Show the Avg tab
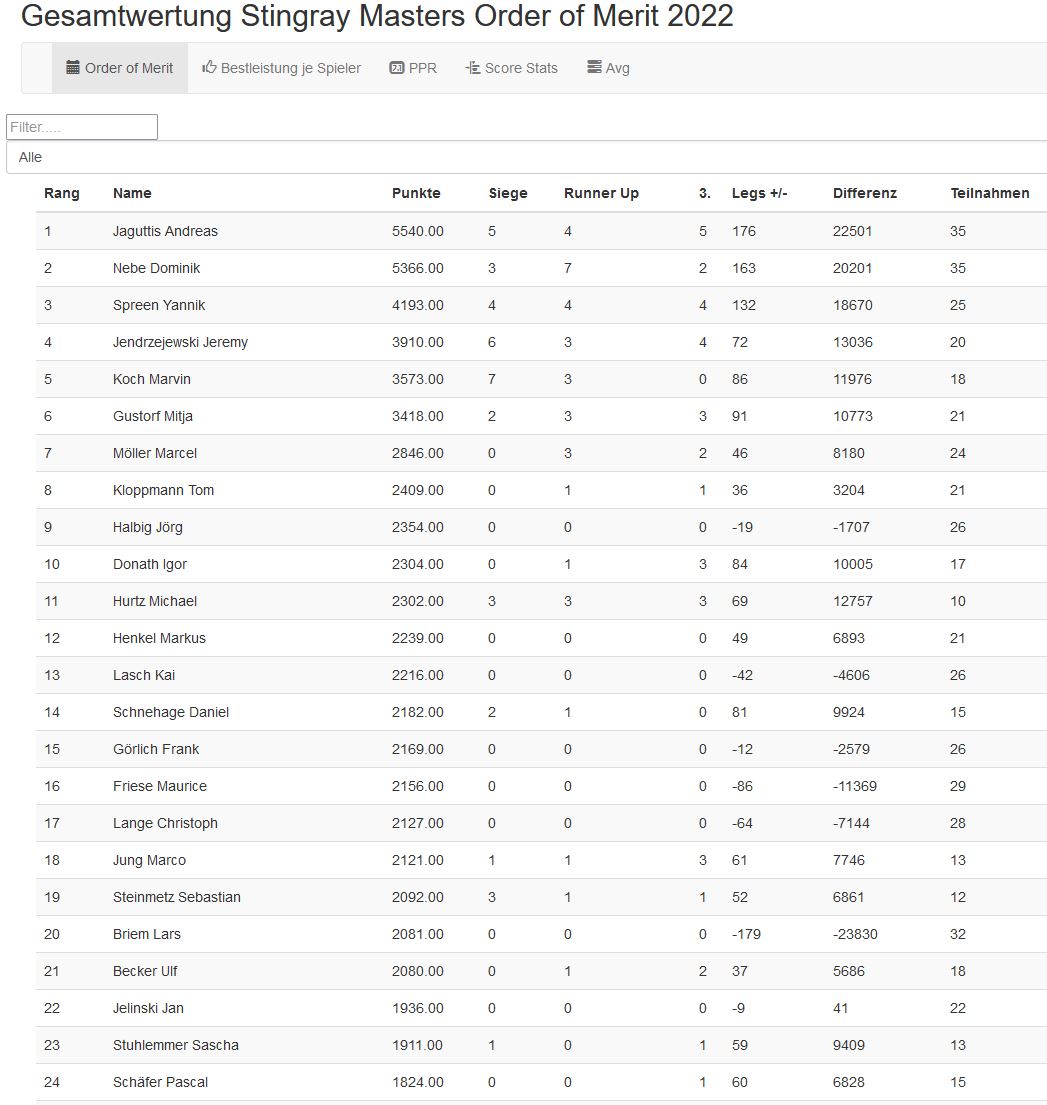Image resolution: width=1047 pixels, height=1105 pixels. point(617,68)
